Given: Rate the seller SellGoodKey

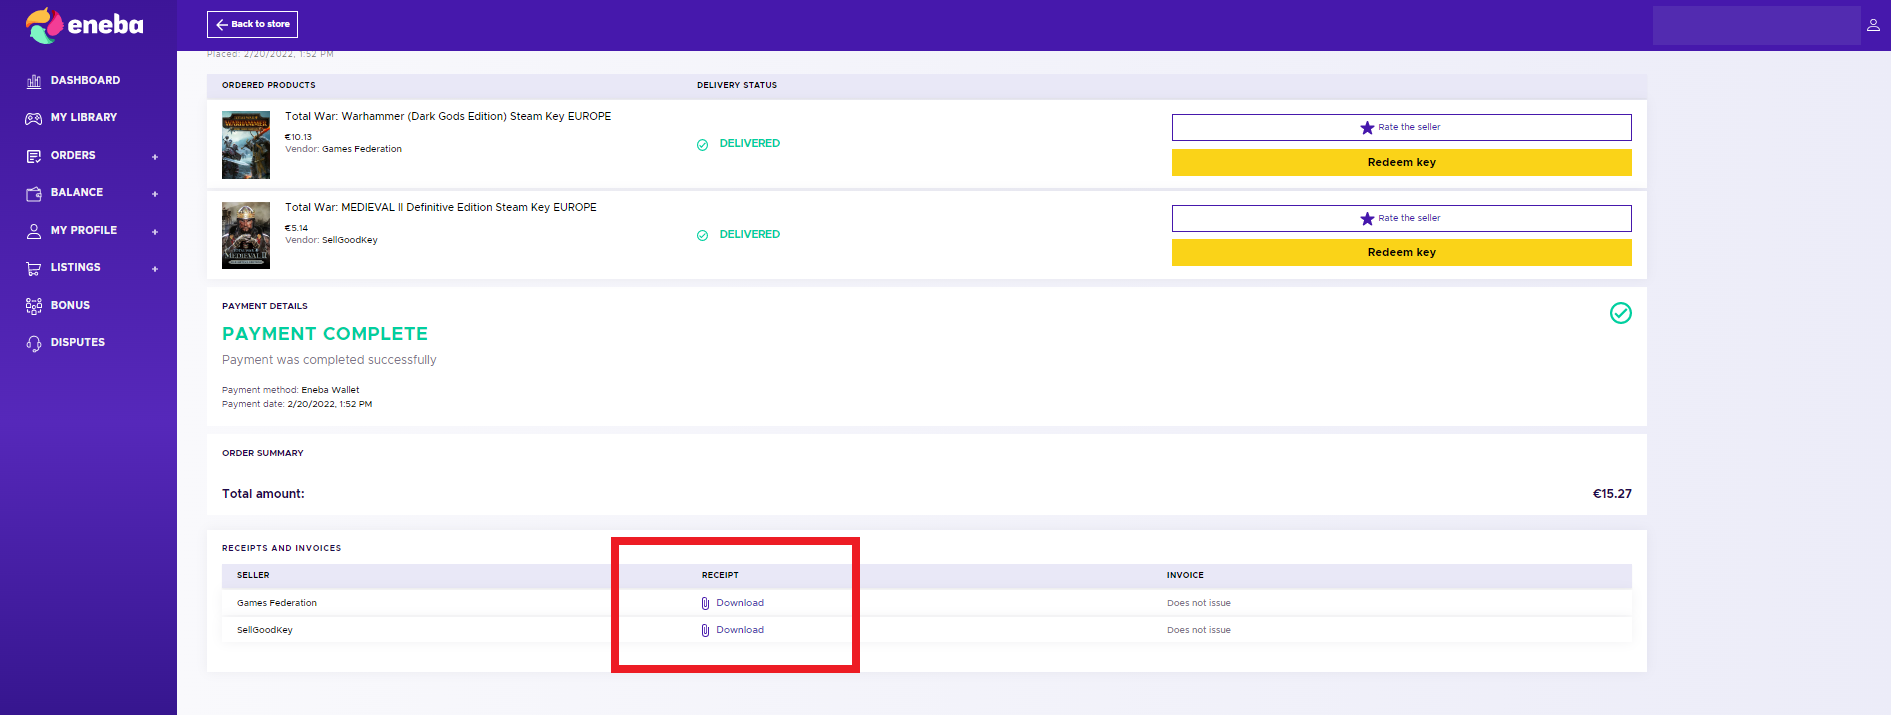Looking at the screenshot, I should tap(1401, 218).
